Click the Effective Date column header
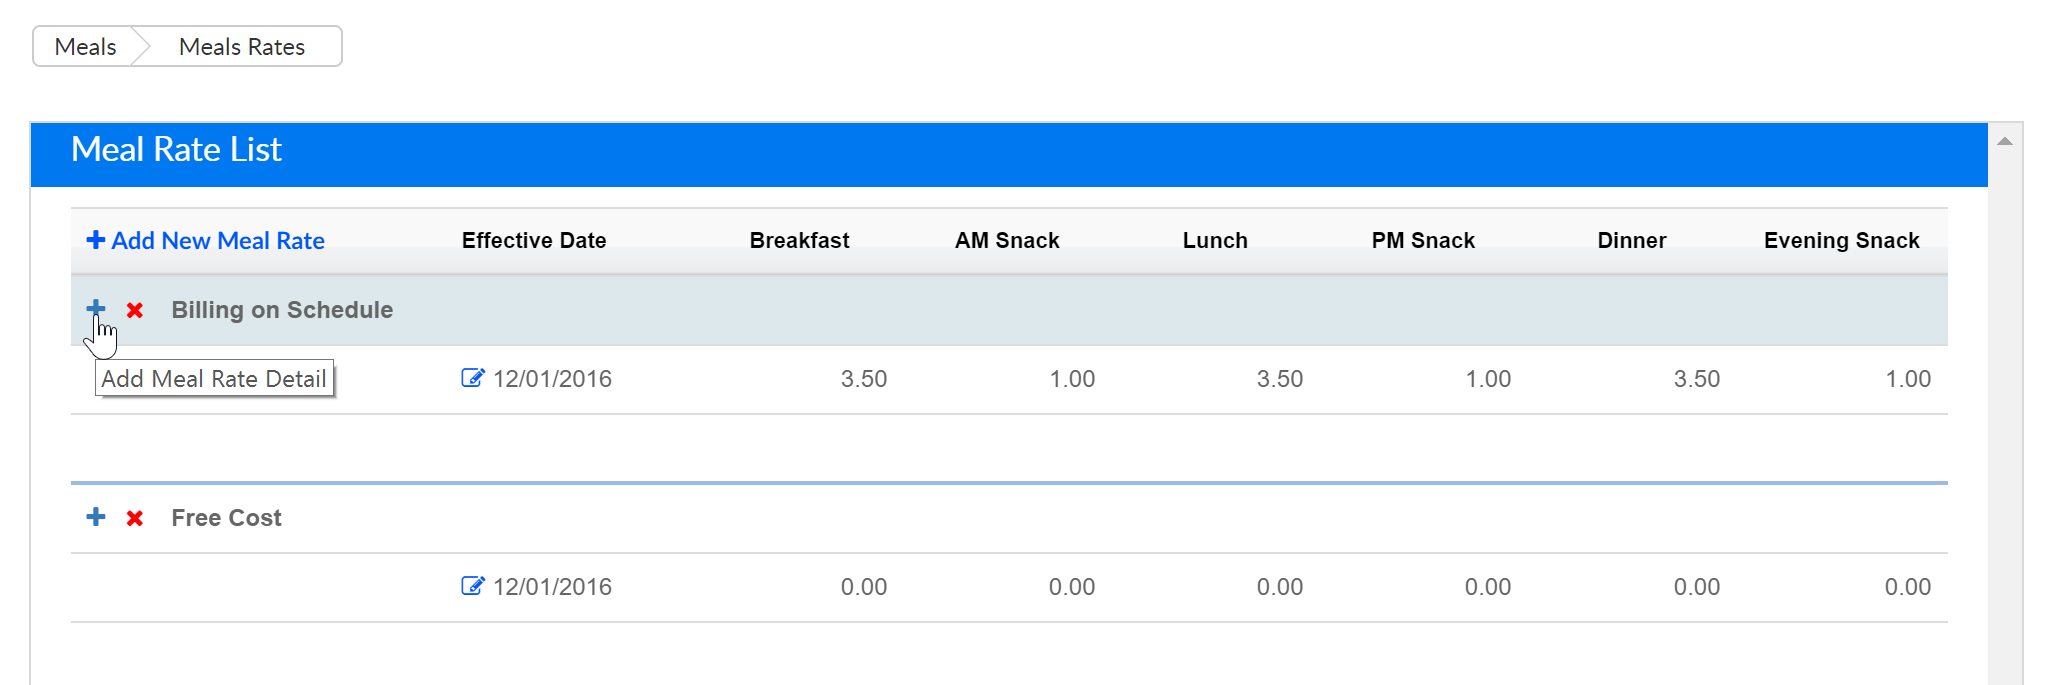The image size is (2050, 685). click(534, 241)
